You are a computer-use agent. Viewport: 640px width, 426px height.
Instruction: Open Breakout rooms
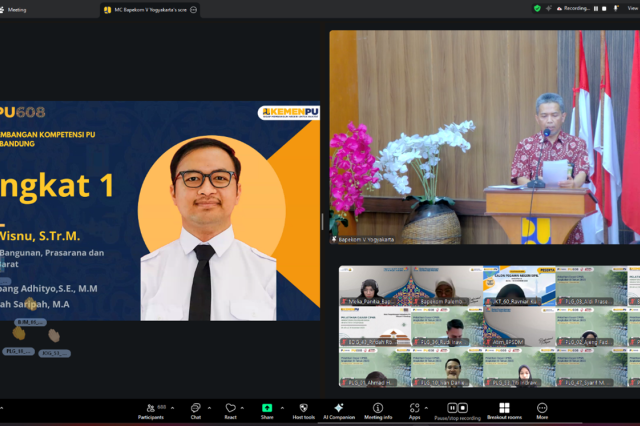point(504,409)
